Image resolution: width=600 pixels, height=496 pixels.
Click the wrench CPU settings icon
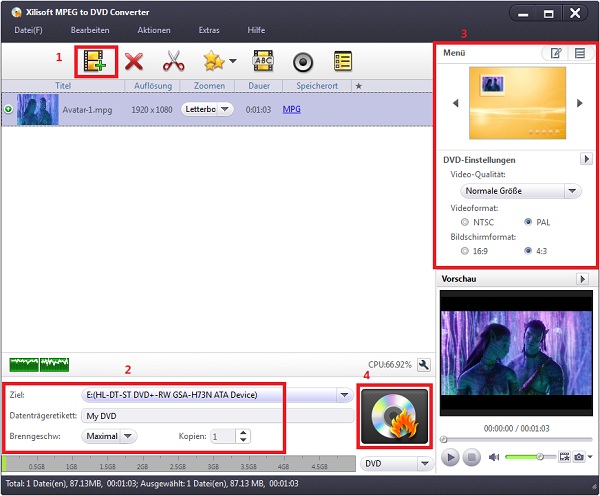(424, 365)
